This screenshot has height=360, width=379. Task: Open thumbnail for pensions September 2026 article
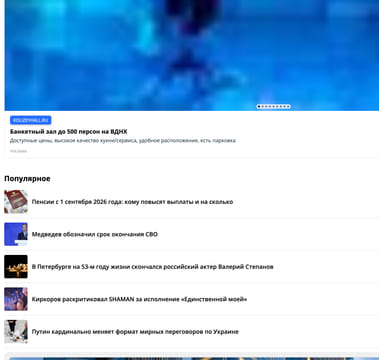16,202
